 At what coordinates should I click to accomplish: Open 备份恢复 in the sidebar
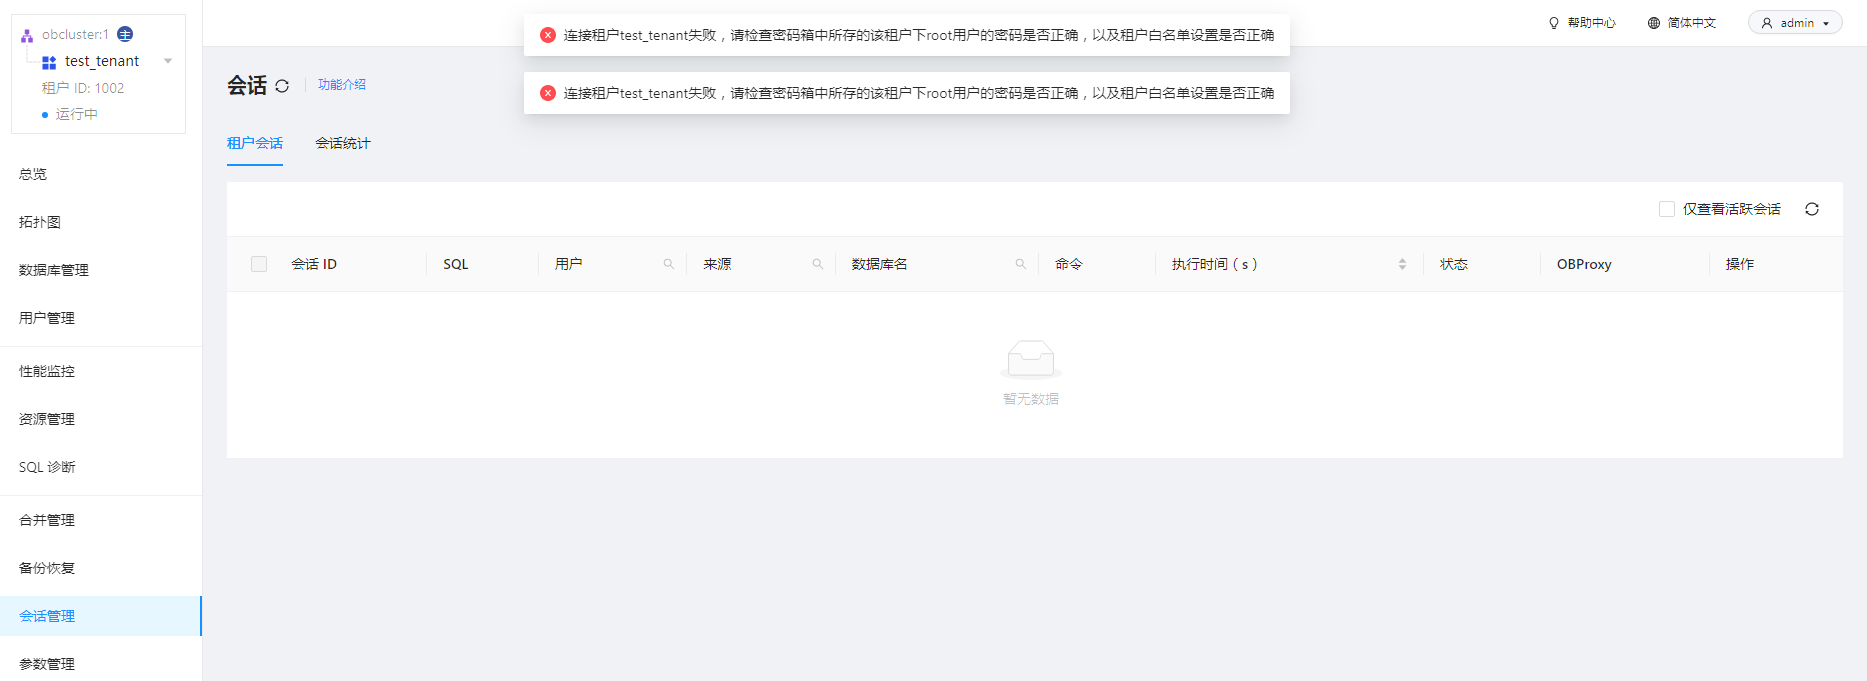click(47, 568)
